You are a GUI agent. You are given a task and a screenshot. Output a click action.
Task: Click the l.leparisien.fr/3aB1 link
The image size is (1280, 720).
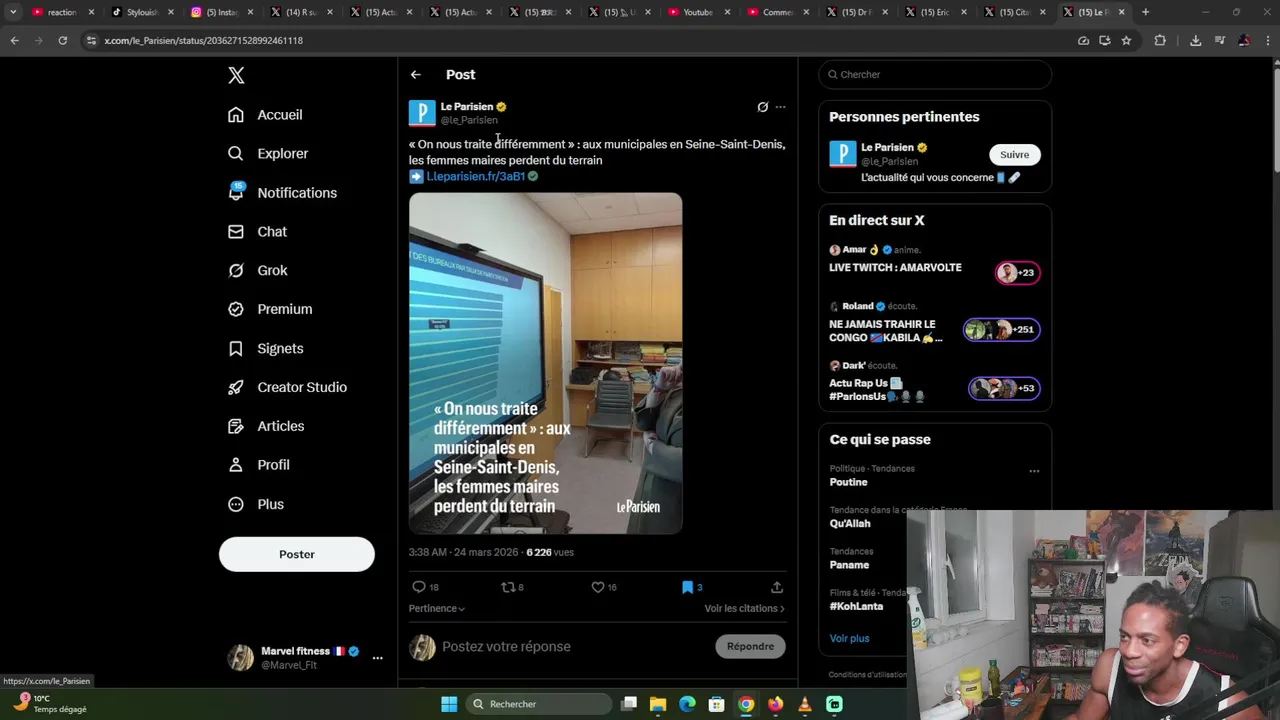tap(476, 177)
